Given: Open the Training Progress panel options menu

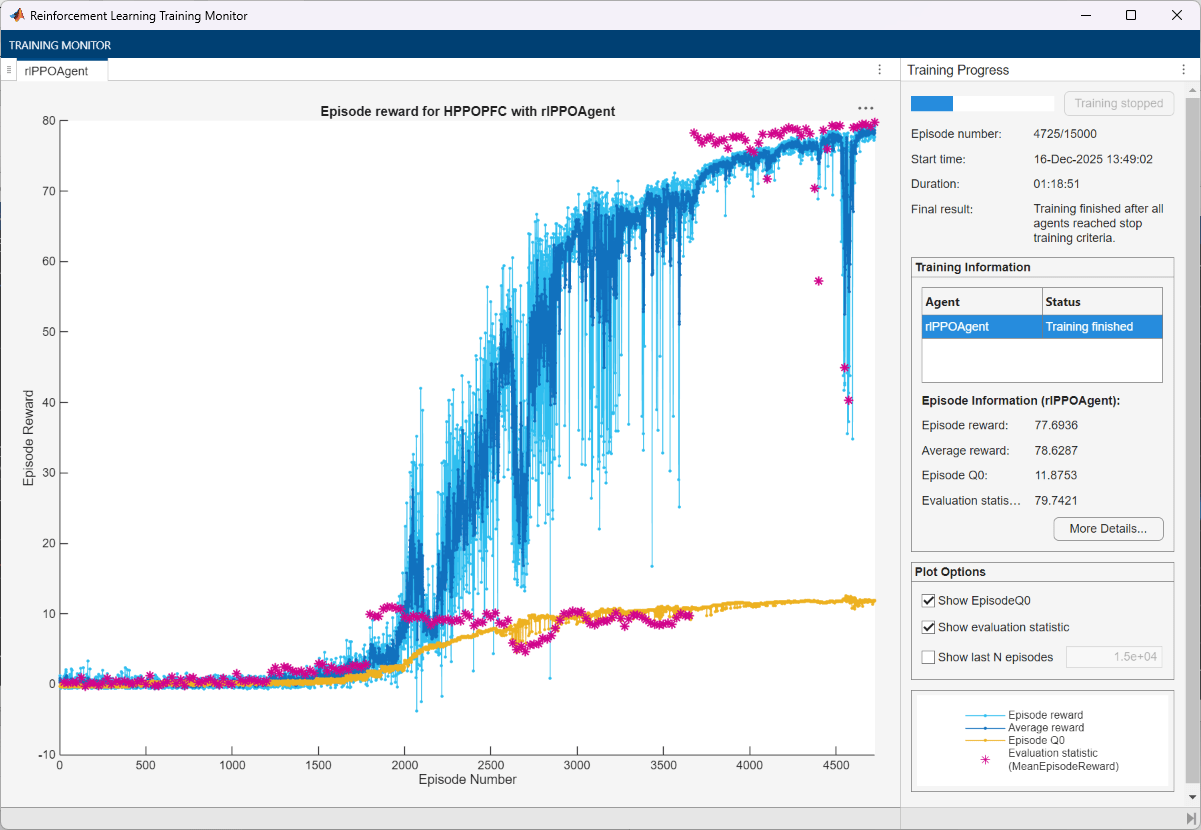Looking at the screenshot, I should pyautogui.click(x=1182, y=70).
